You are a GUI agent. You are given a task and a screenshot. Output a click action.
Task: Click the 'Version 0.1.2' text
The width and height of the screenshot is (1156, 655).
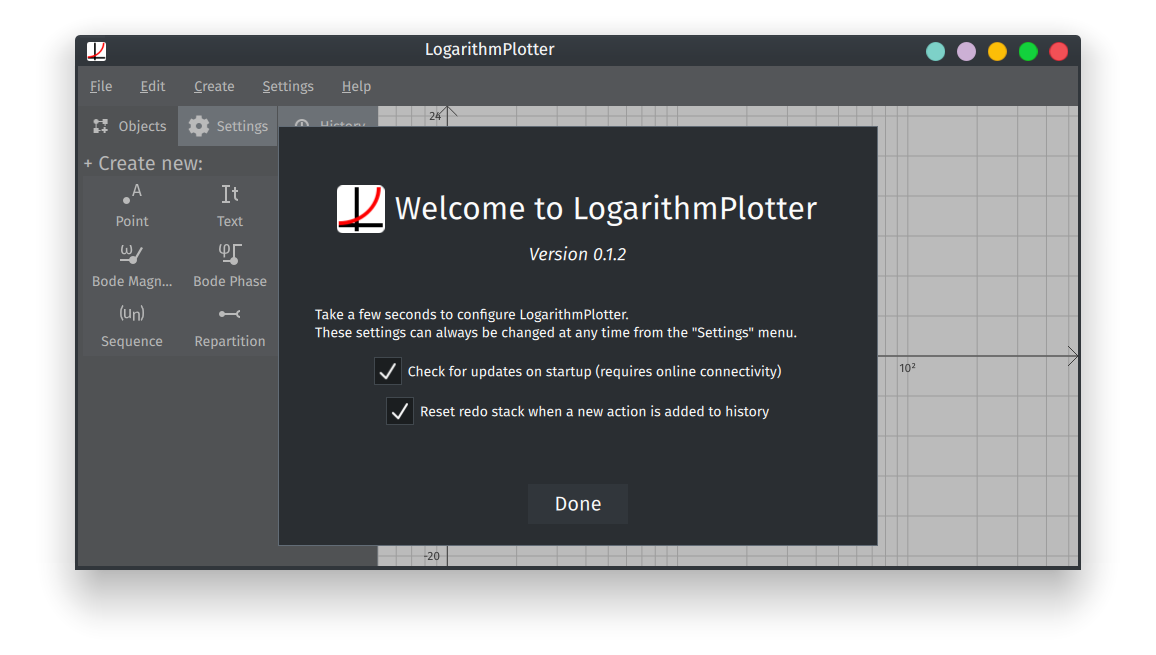pos(577,254)
